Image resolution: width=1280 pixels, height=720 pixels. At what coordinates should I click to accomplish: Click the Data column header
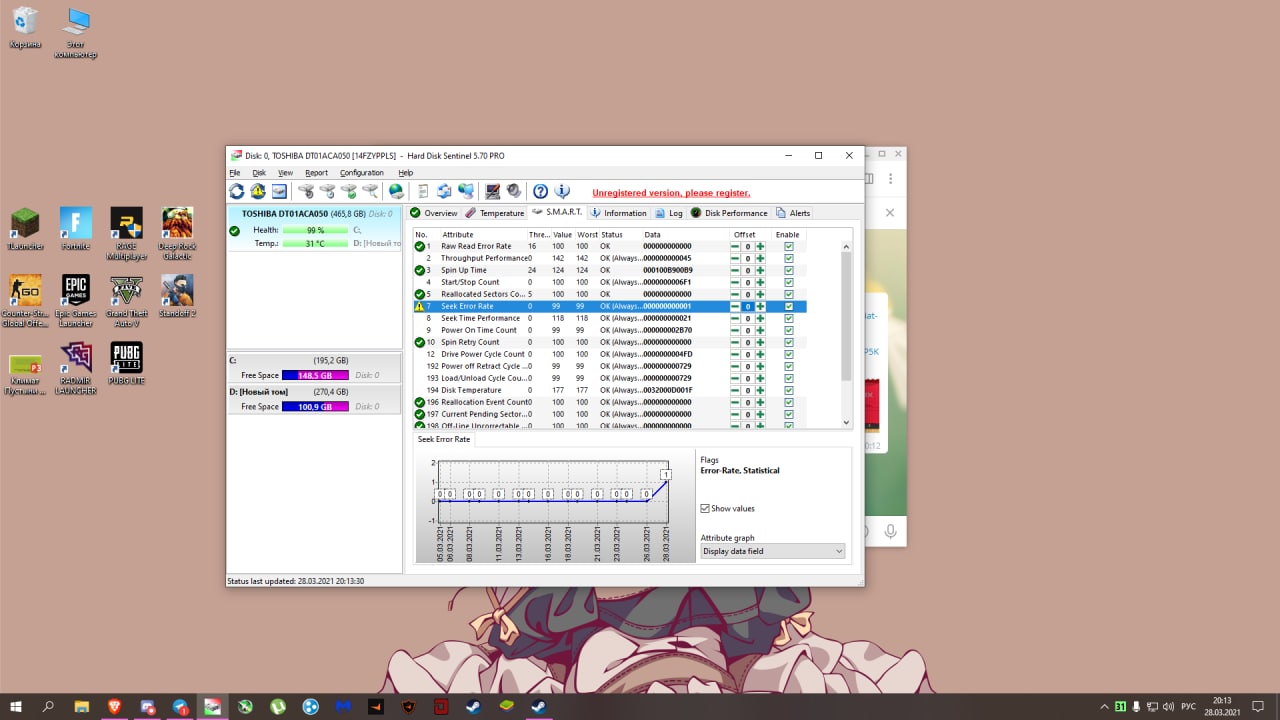(x=686, y=235)
